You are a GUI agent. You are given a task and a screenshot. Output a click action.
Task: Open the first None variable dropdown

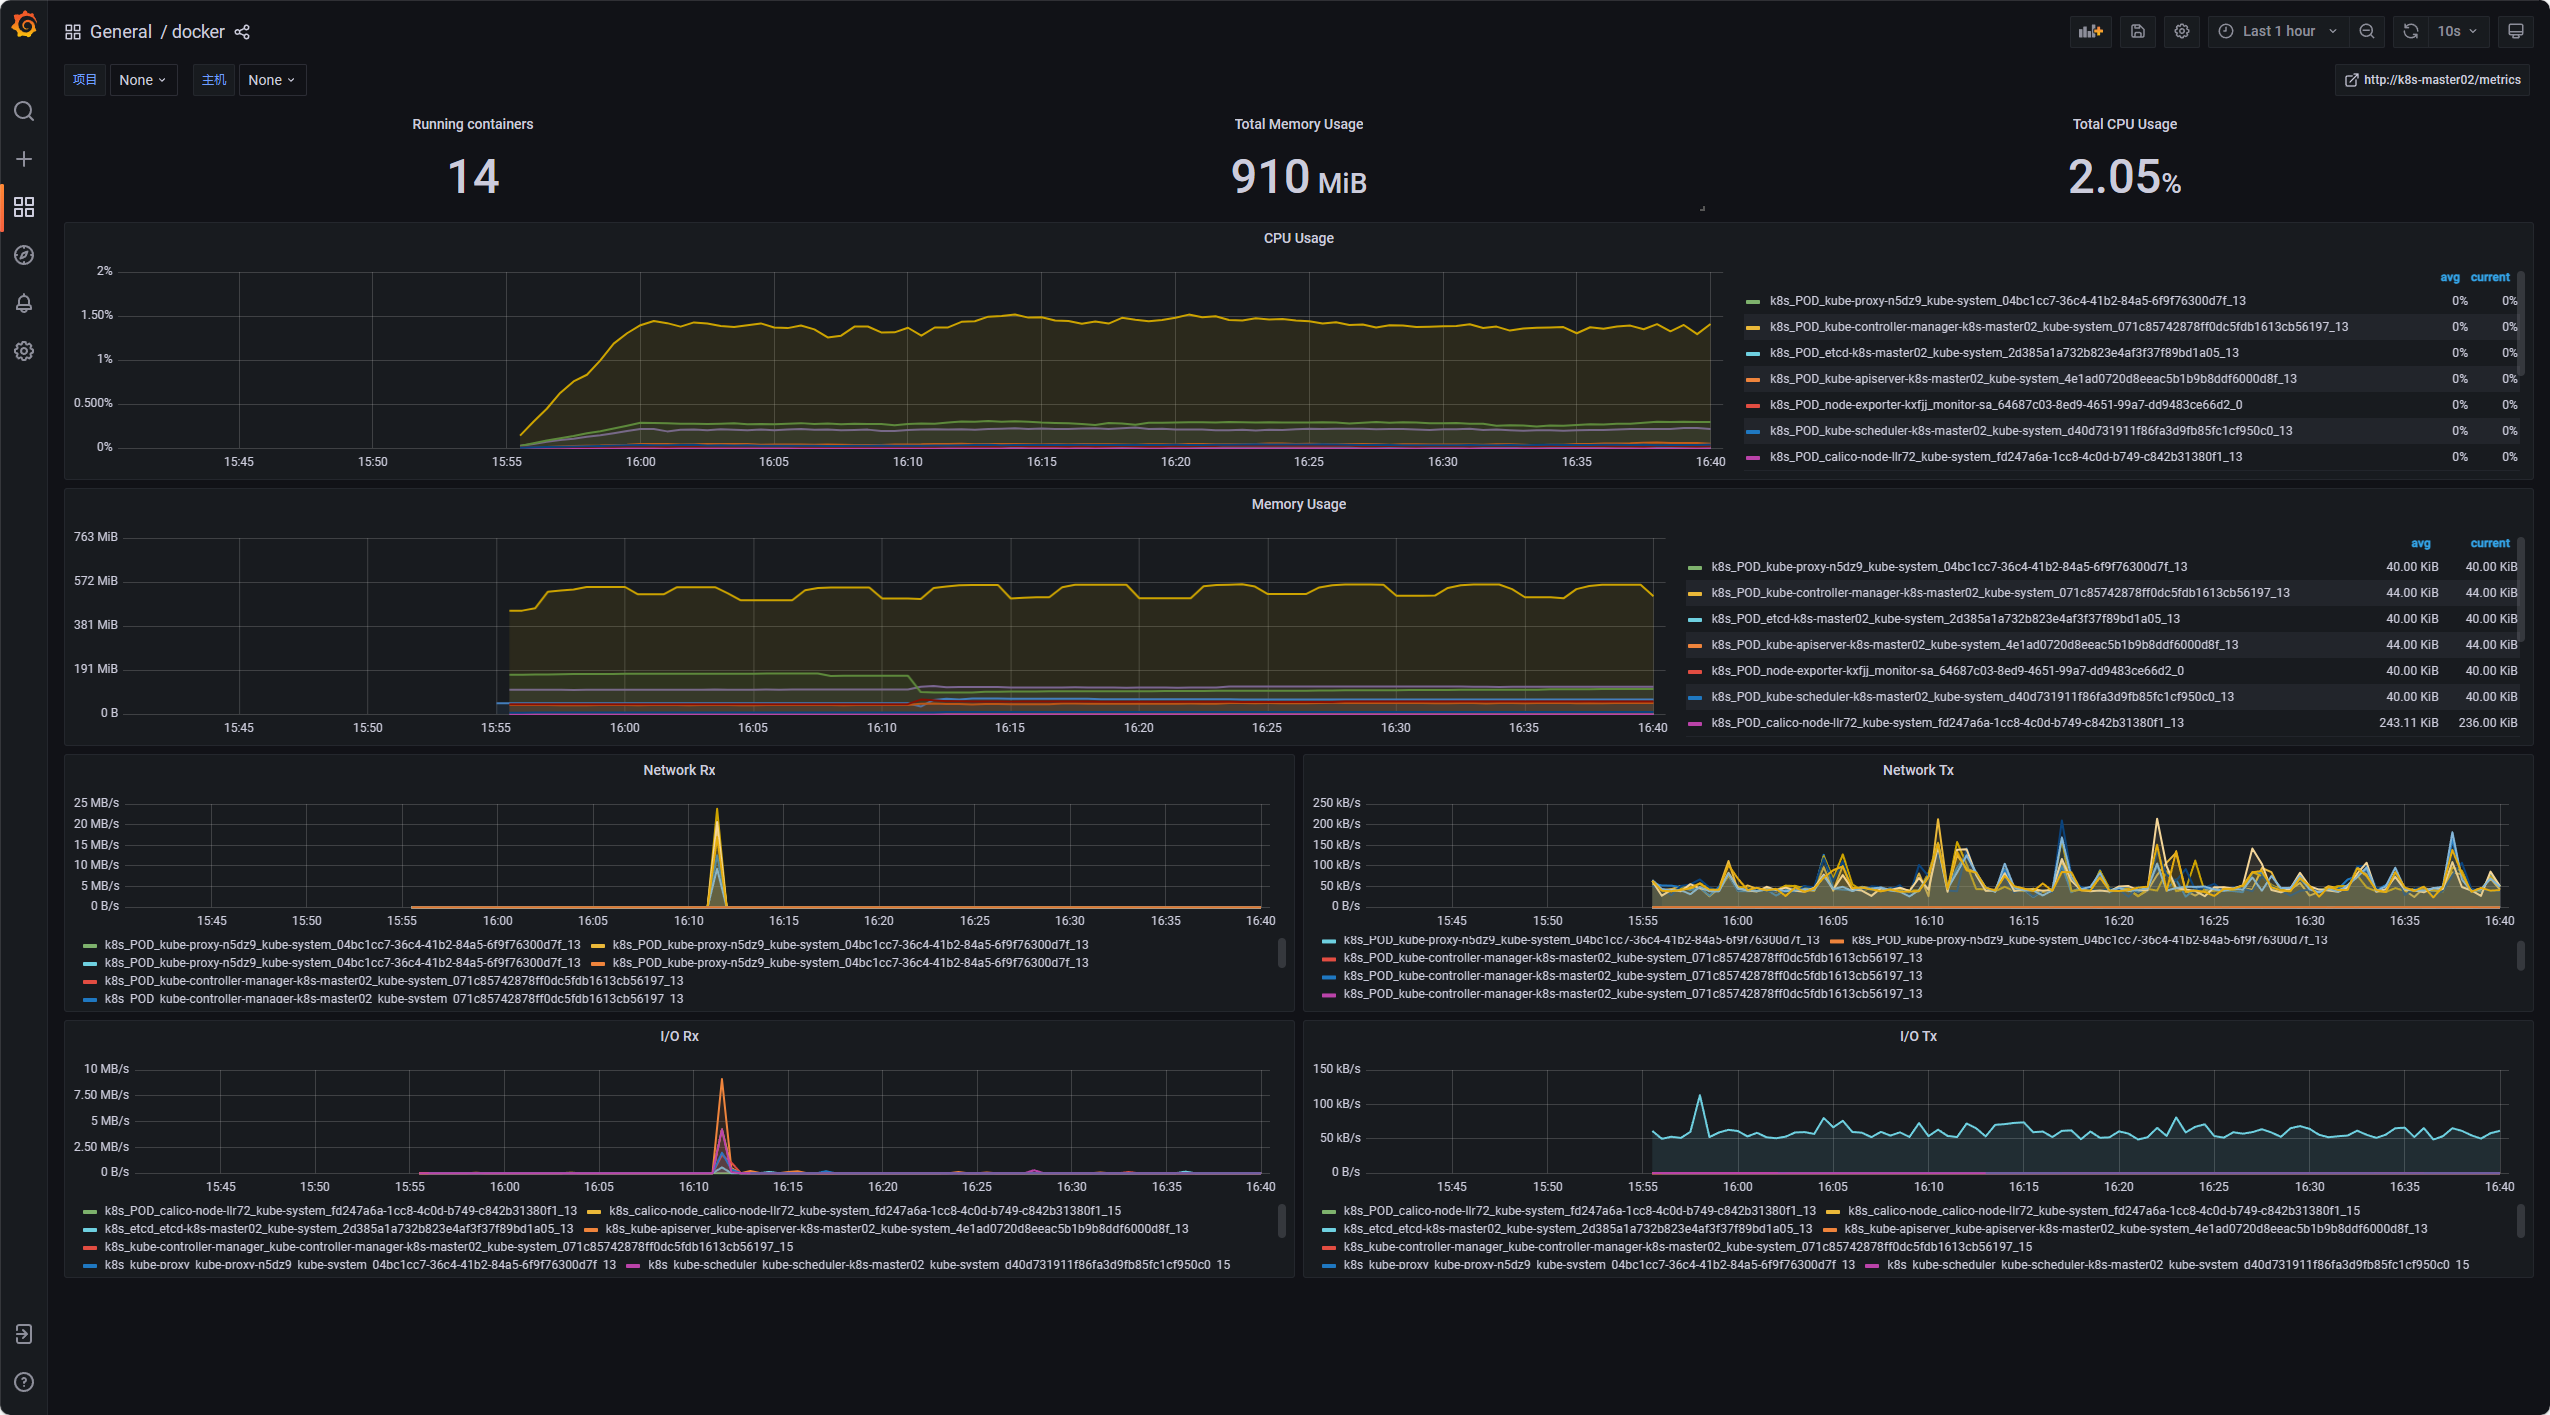[x=142, y=80]
